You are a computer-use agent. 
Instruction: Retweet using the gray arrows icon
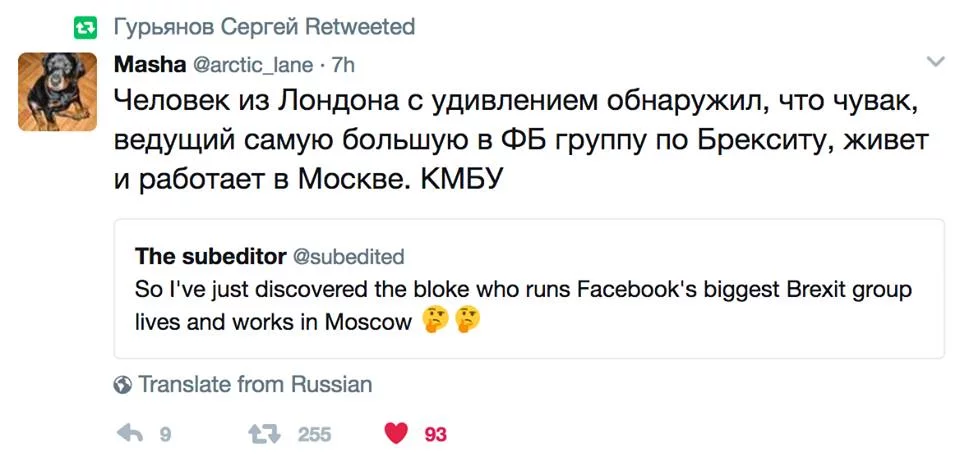tap(264, 433)
